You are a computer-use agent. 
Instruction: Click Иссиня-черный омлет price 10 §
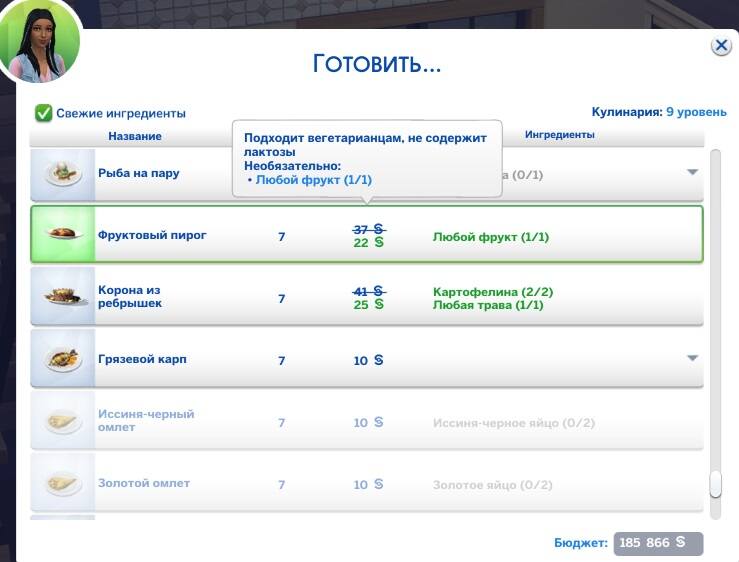pos(369,423)
